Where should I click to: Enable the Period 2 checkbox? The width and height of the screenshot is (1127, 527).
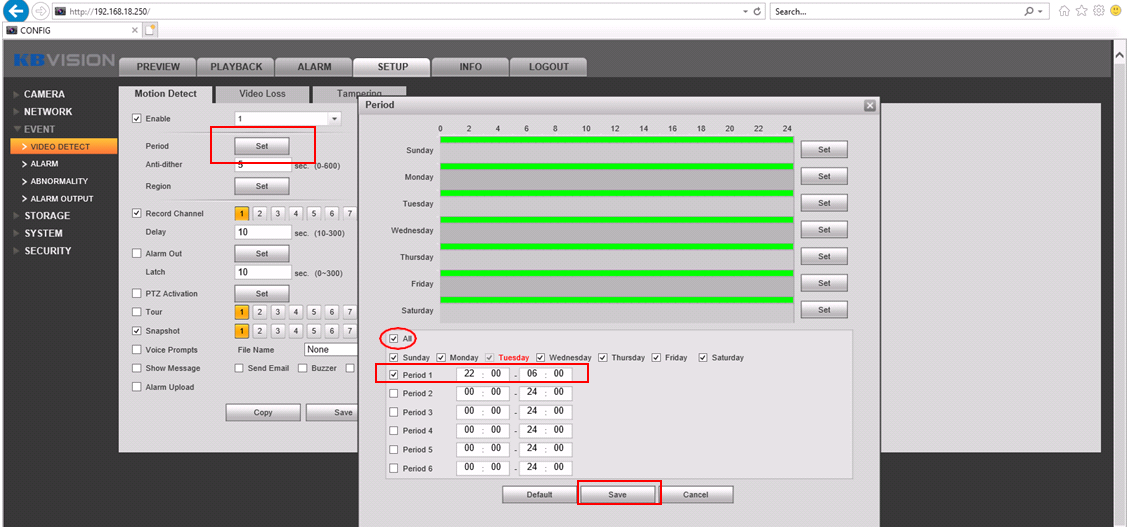click(x=394, y=393)
